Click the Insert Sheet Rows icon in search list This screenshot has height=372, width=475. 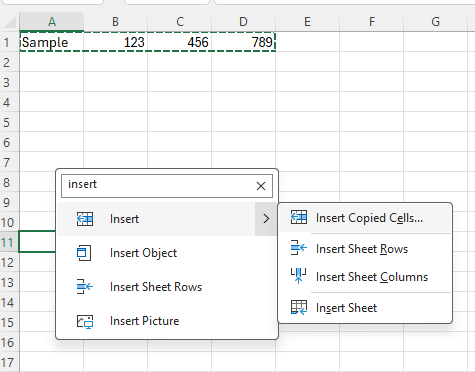85,287
